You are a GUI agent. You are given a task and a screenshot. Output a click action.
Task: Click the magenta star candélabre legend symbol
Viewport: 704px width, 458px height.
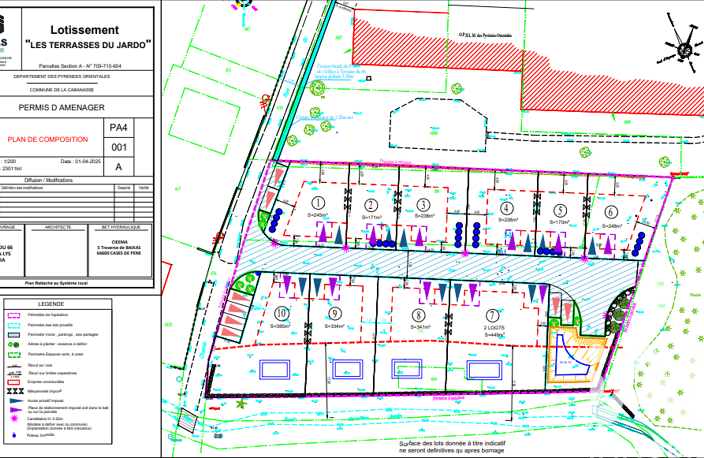14,418
